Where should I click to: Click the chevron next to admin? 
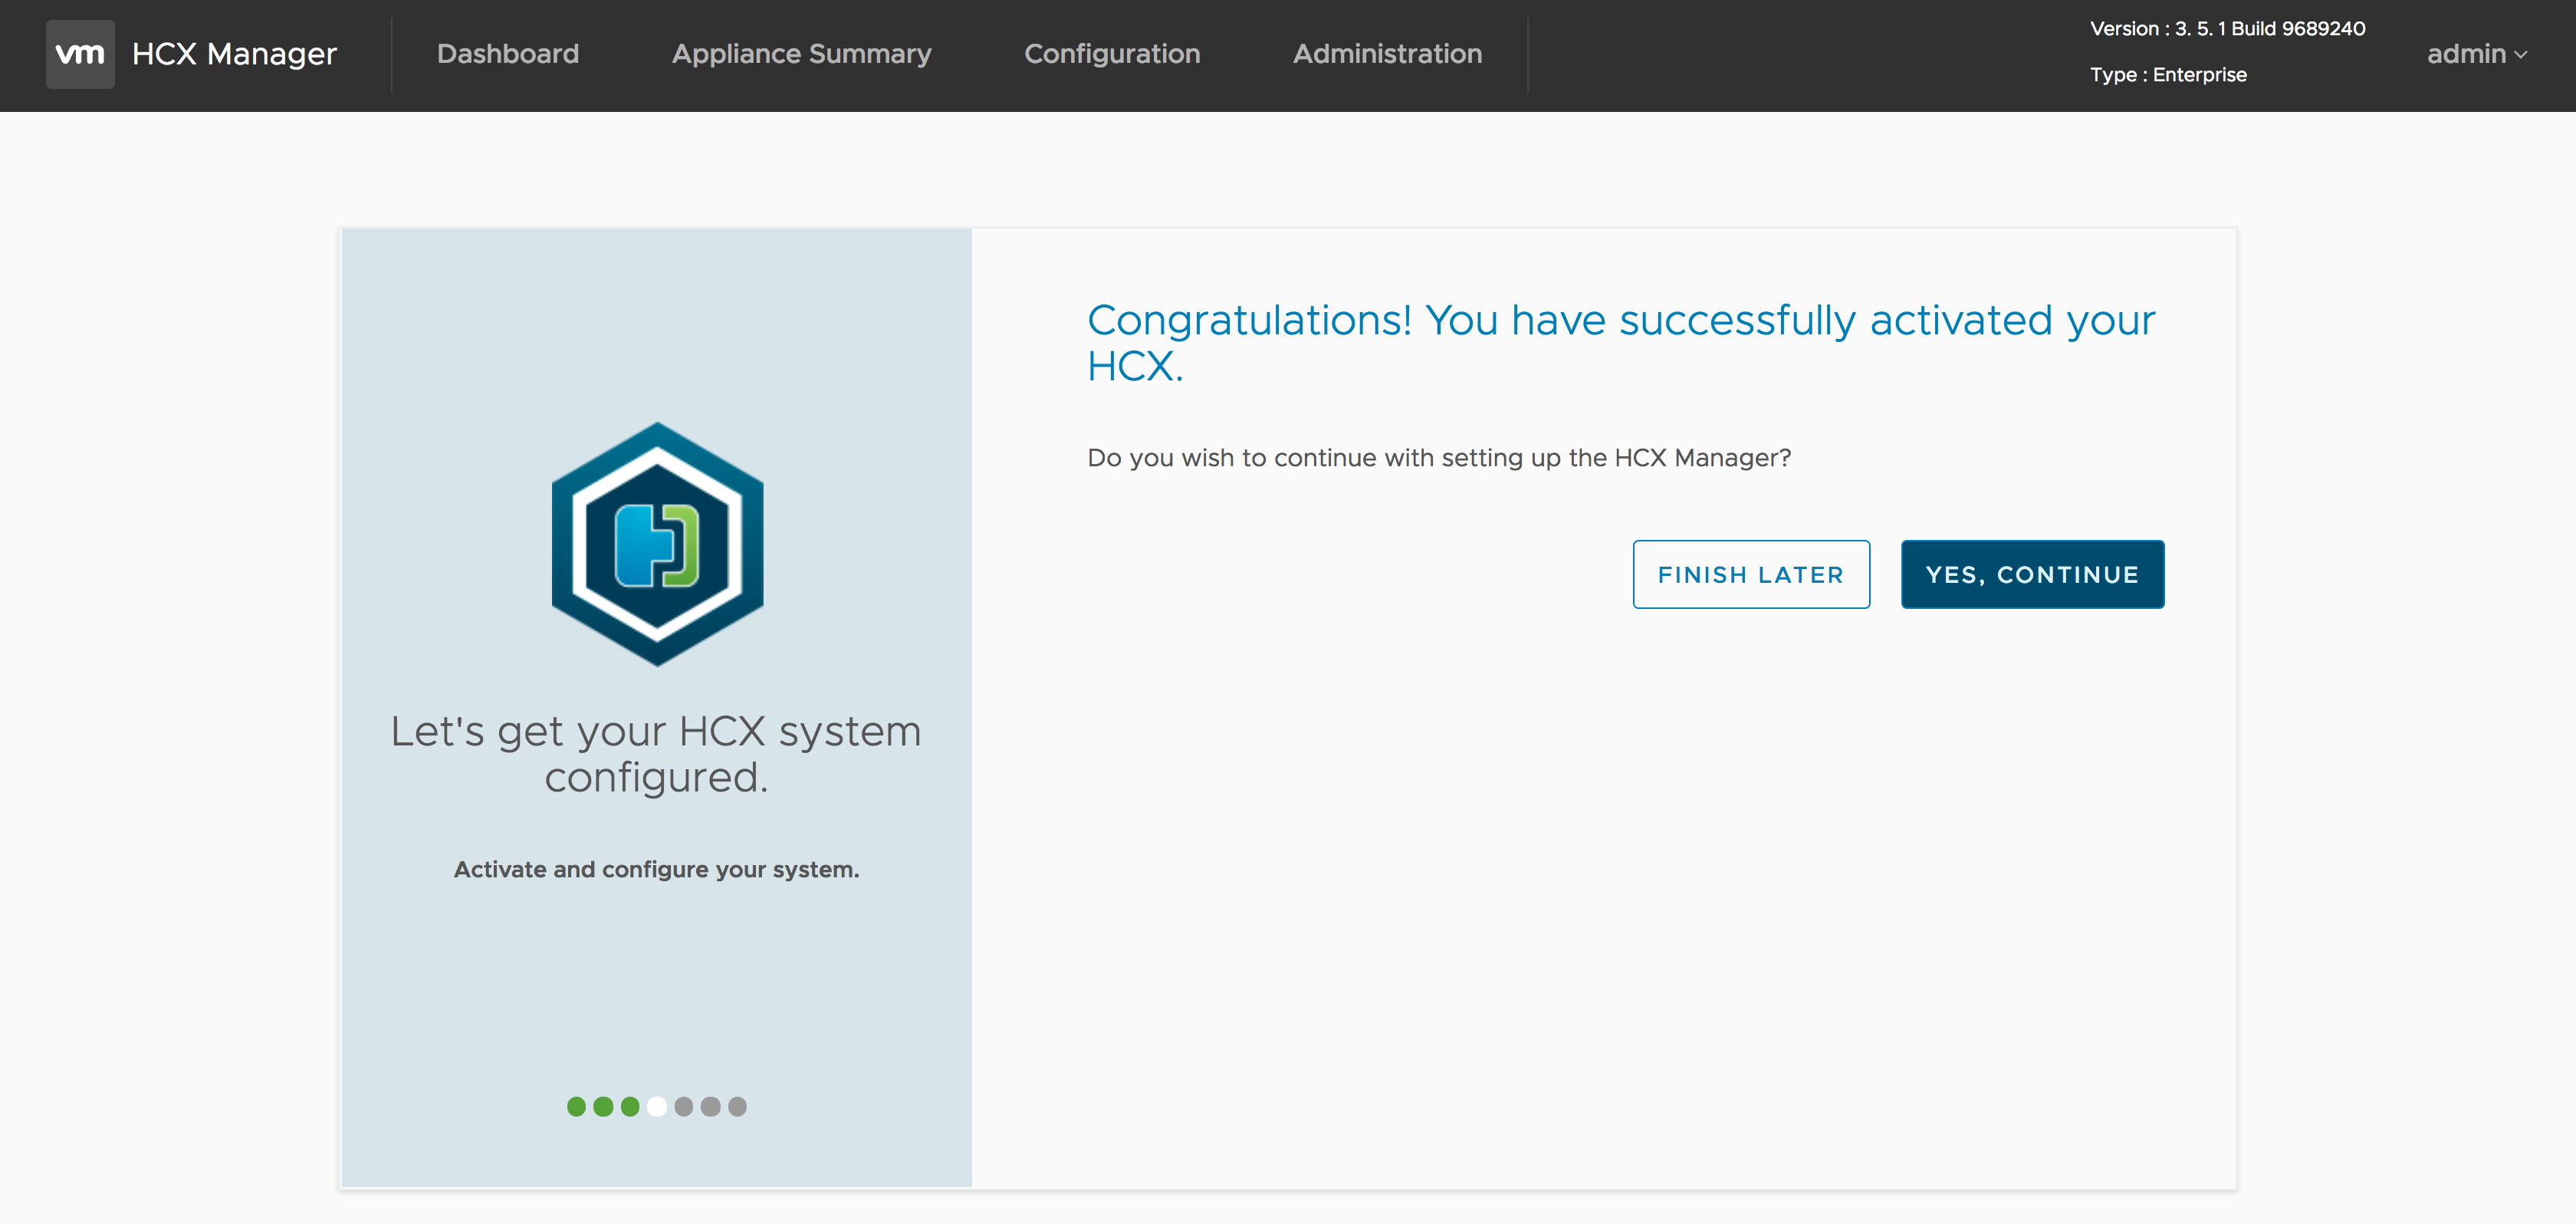click(2521, 55)
